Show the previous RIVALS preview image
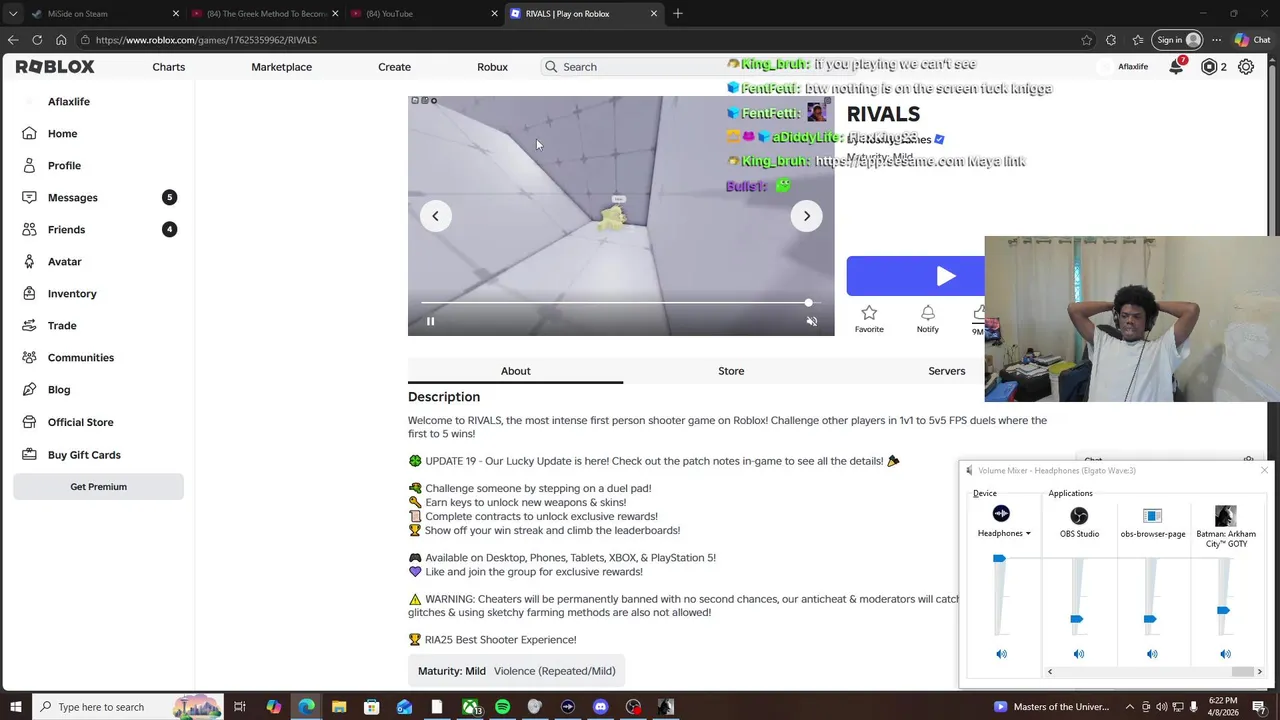This screenshot has height=720, width=1280. pos(435,216)
